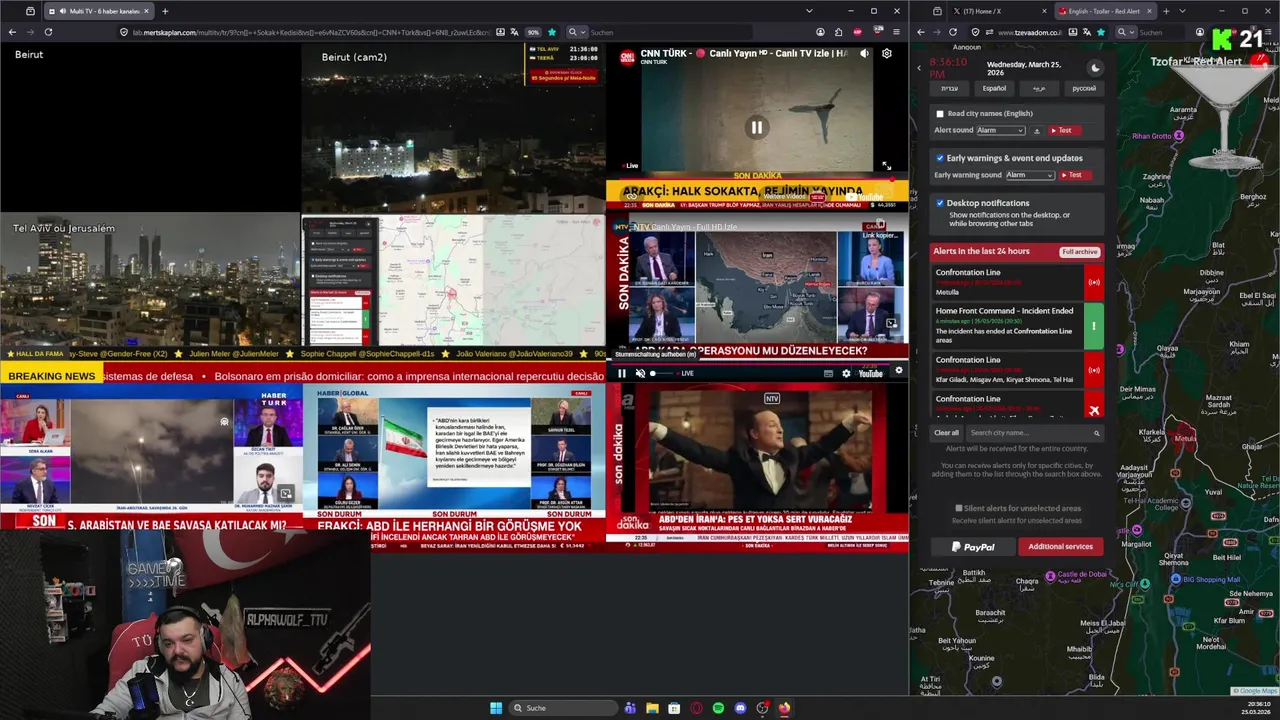Click the translate page icon in Tzofar window

(x=1087, y=32)
